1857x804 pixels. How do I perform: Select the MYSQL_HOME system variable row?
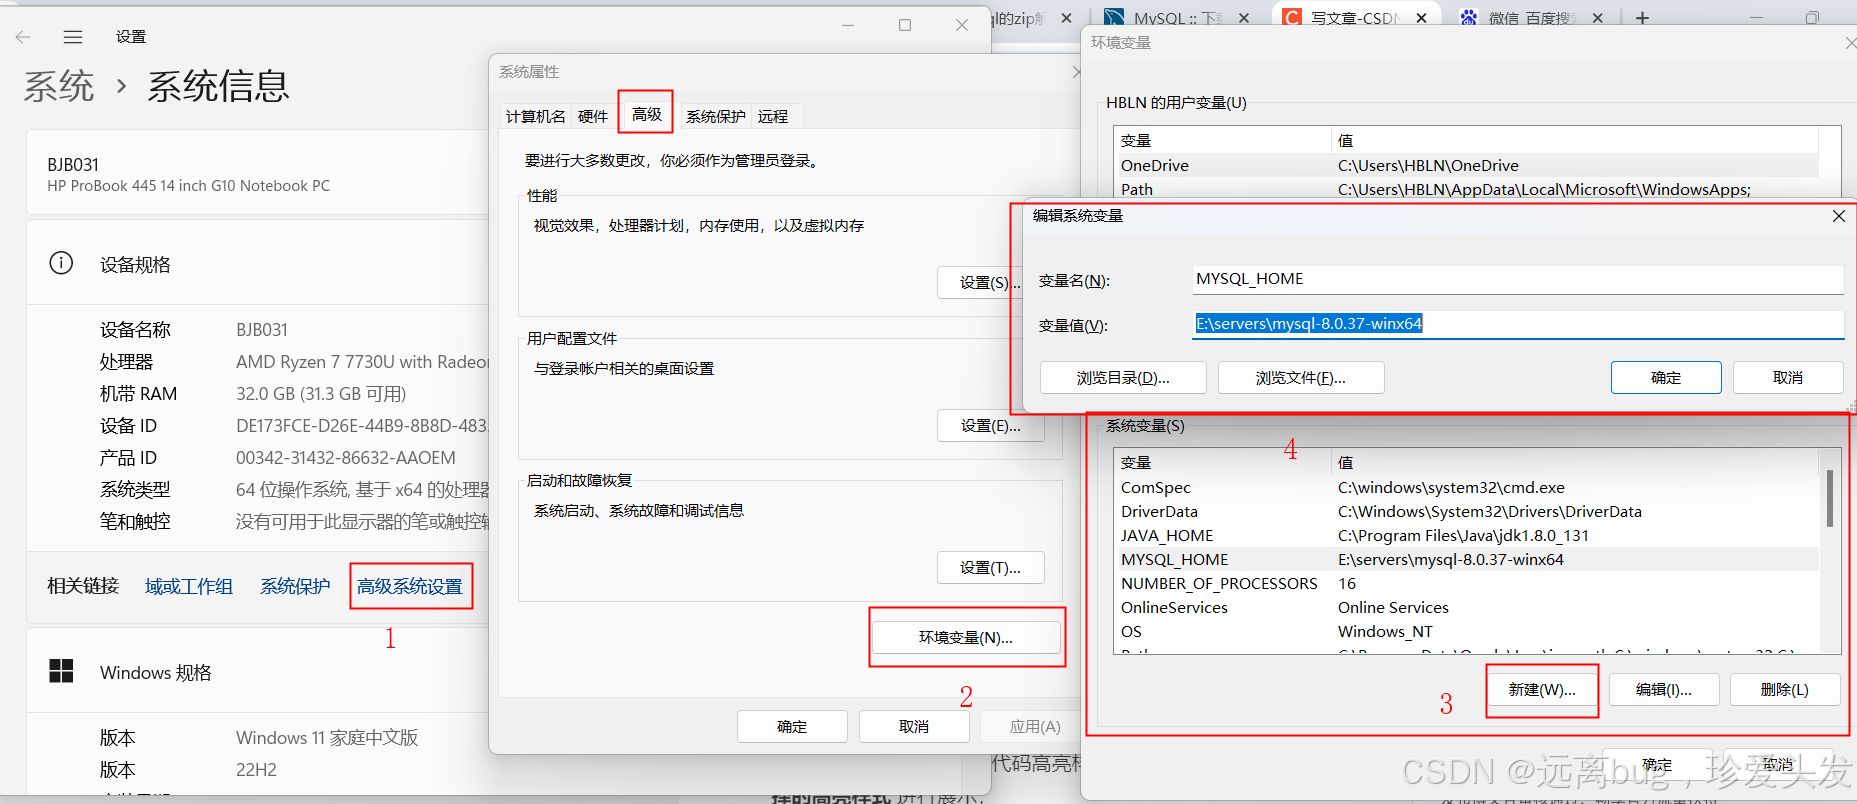[x=1466, y=560]
